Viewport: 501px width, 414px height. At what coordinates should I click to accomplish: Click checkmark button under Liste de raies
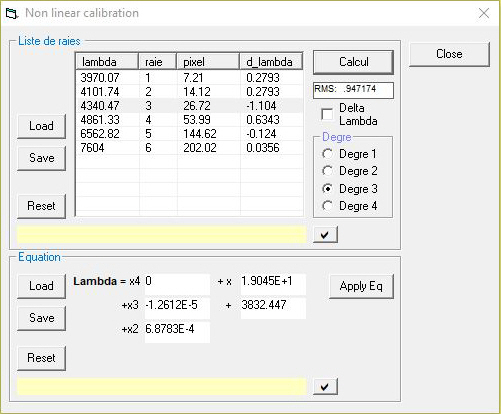point(325,235)
